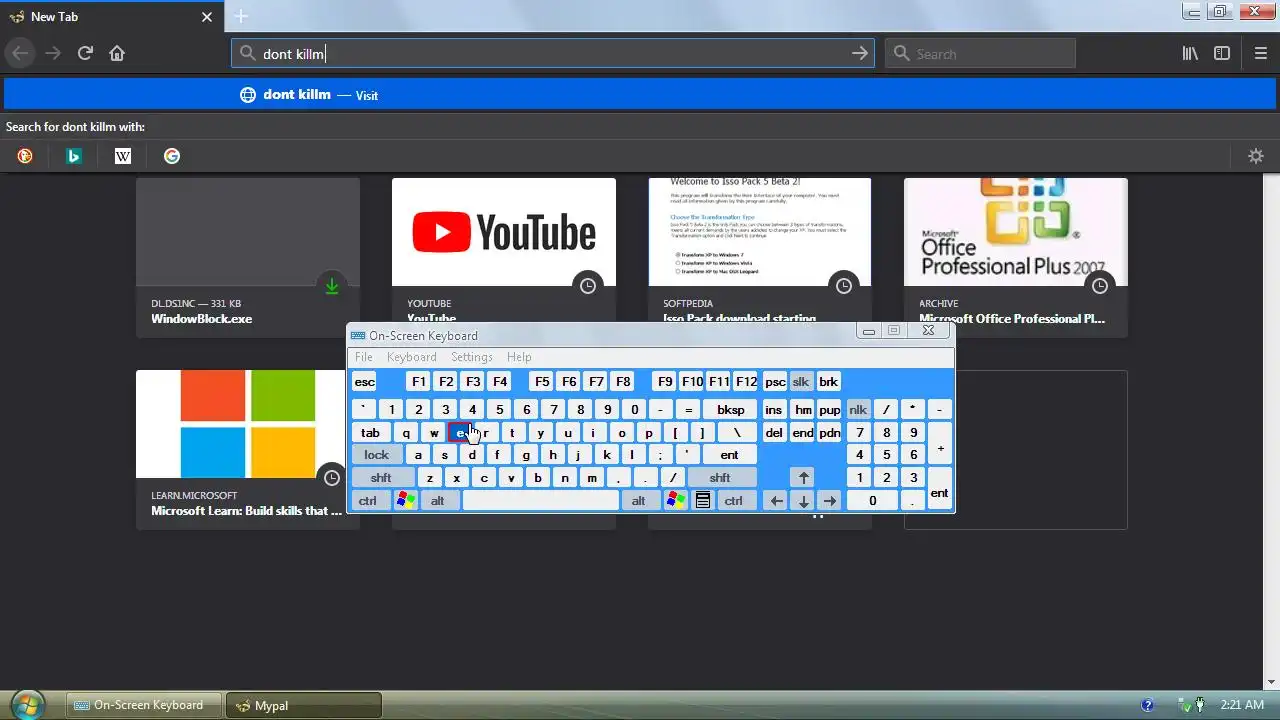The width and height of the screenshot is (1280, 720).
Task: Click the power icon in the system tray
Action: coord(1198,705)
